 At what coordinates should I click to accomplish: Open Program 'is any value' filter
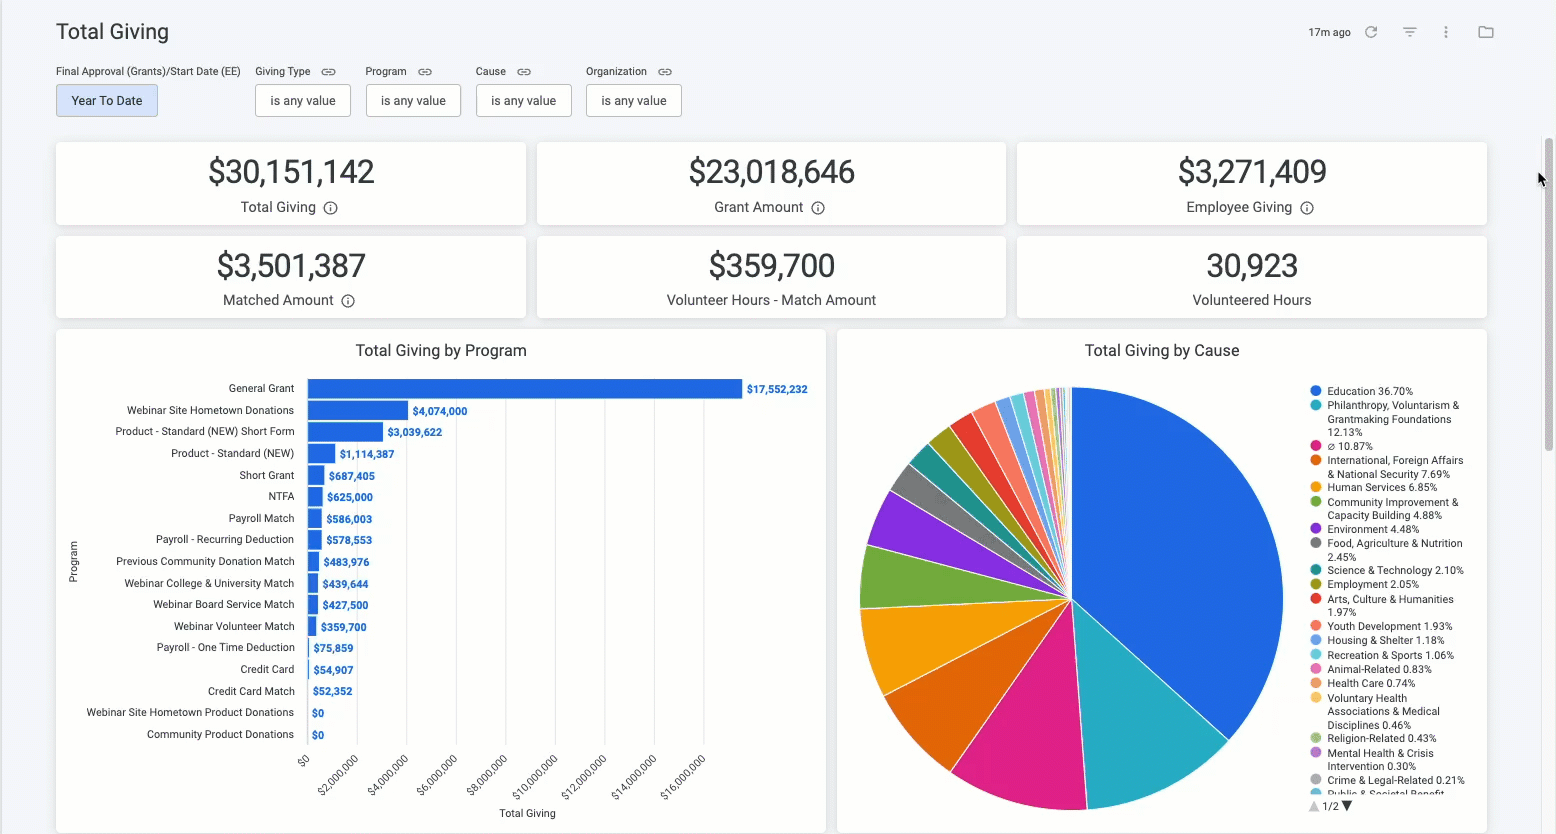tap(413, 101)
